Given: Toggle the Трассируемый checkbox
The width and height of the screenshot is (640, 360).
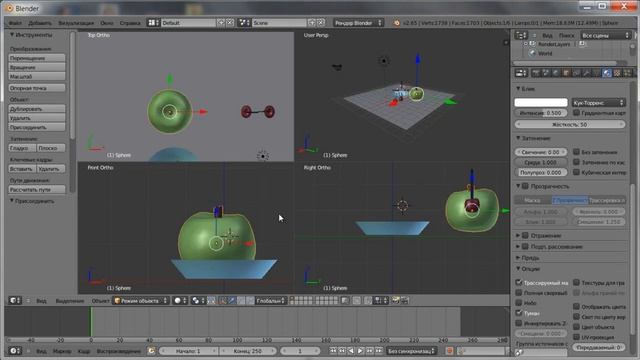Looking at the screenshot, I should click(x=518, y=282).
